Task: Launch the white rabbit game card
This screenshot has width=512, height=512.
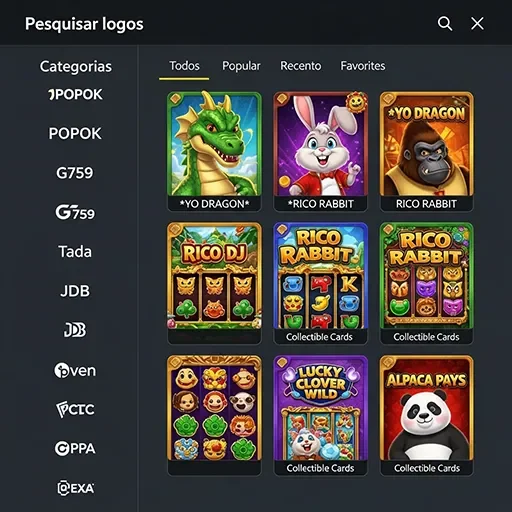Action: (320, 152)
